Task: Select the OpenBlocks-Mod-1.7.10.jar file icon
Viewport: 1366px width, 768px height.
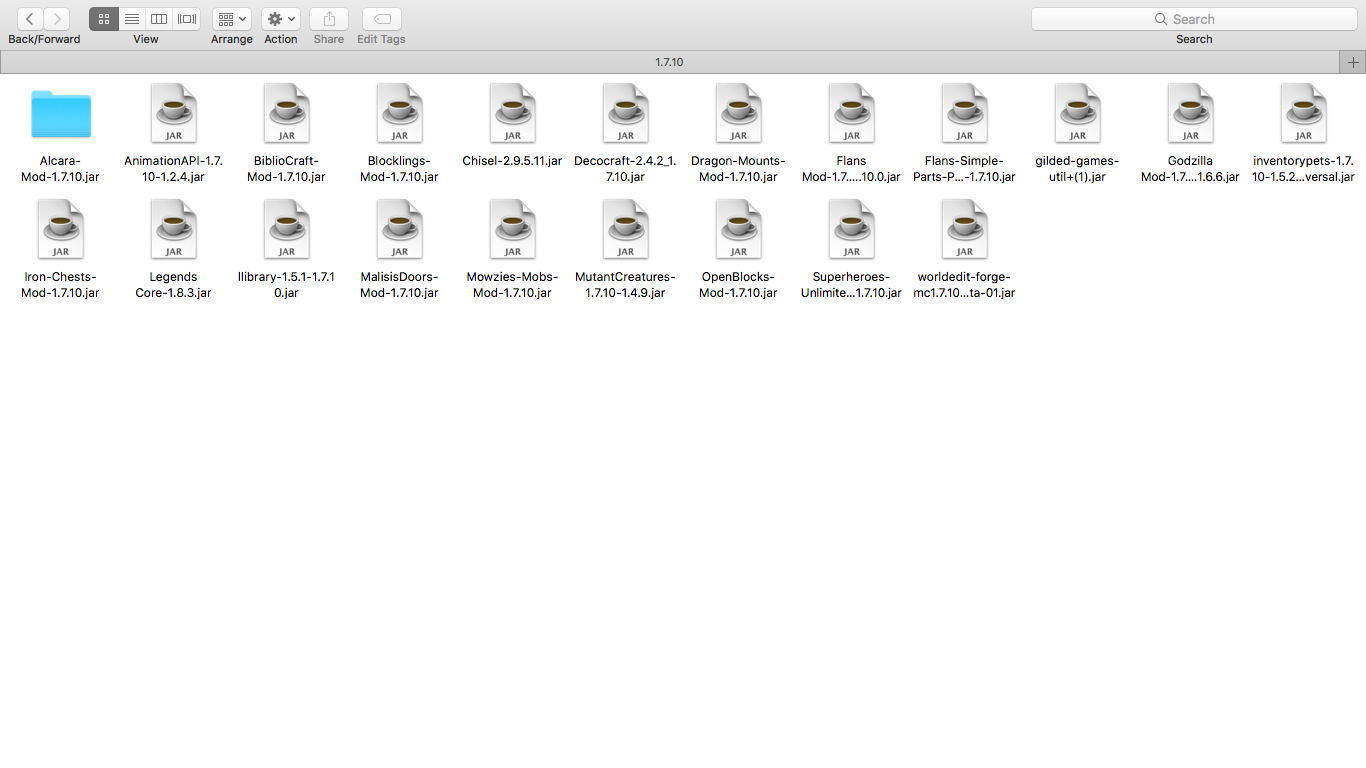Action: [739, 229]
